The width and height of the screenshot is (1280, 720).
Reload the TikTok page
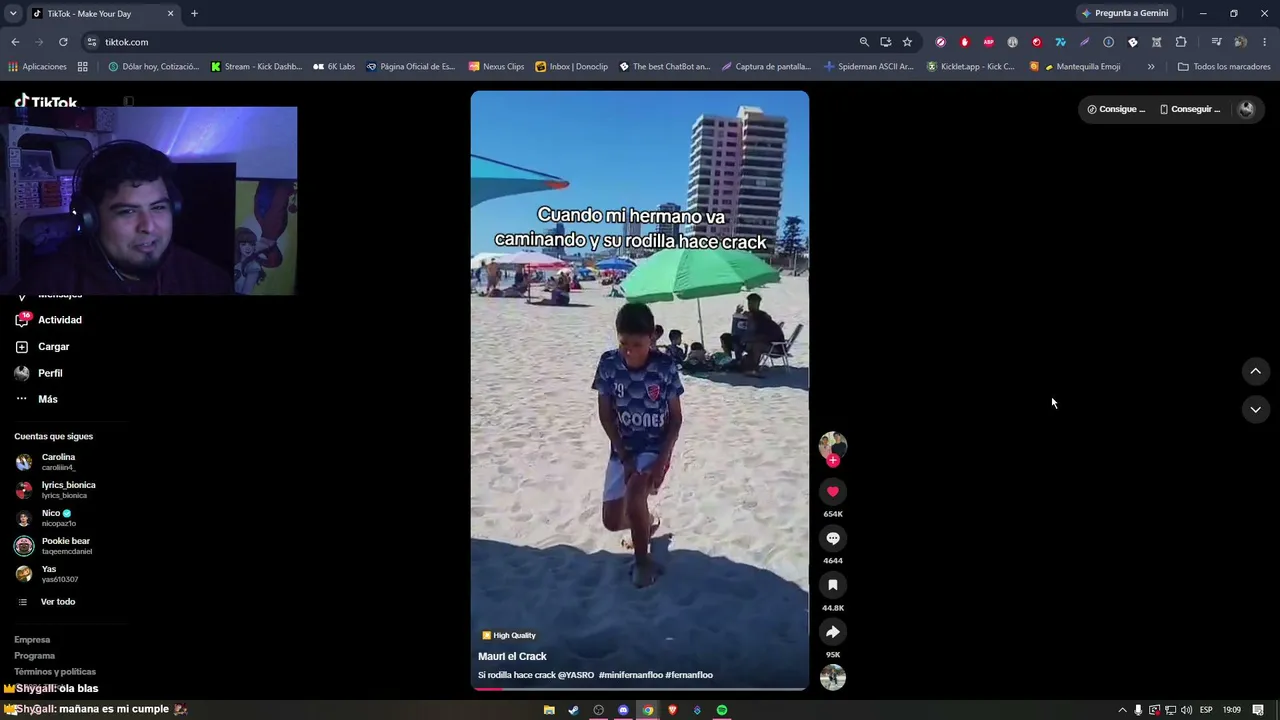click(63, 42)
